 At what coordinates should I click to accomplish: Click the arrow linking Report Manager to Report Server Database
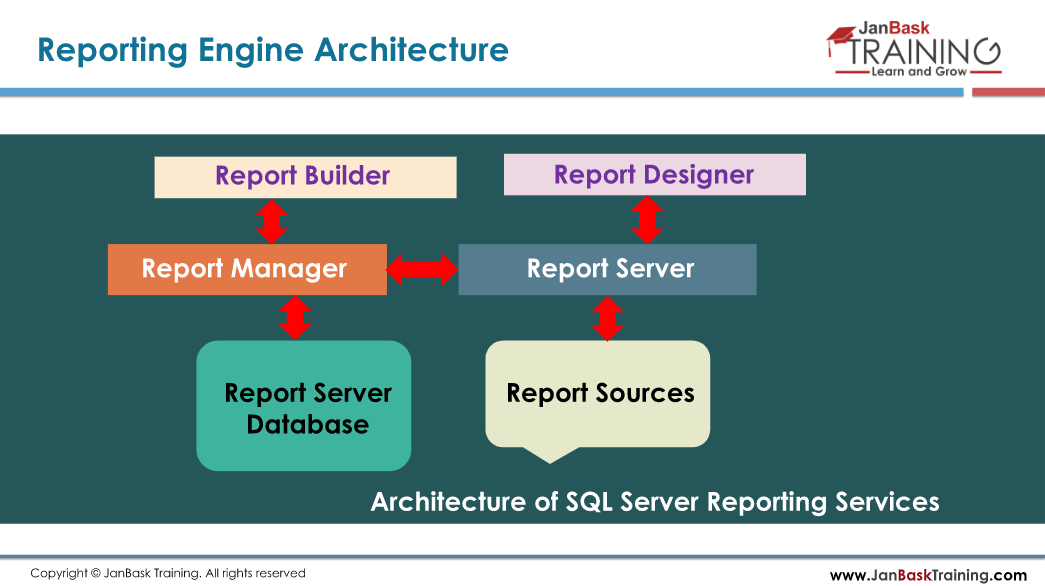296,317
